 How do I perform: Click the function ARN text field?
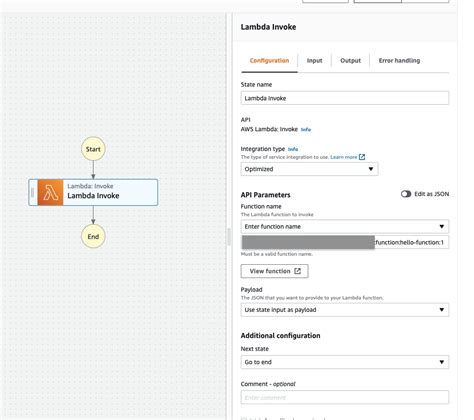[x=345, y=242]
